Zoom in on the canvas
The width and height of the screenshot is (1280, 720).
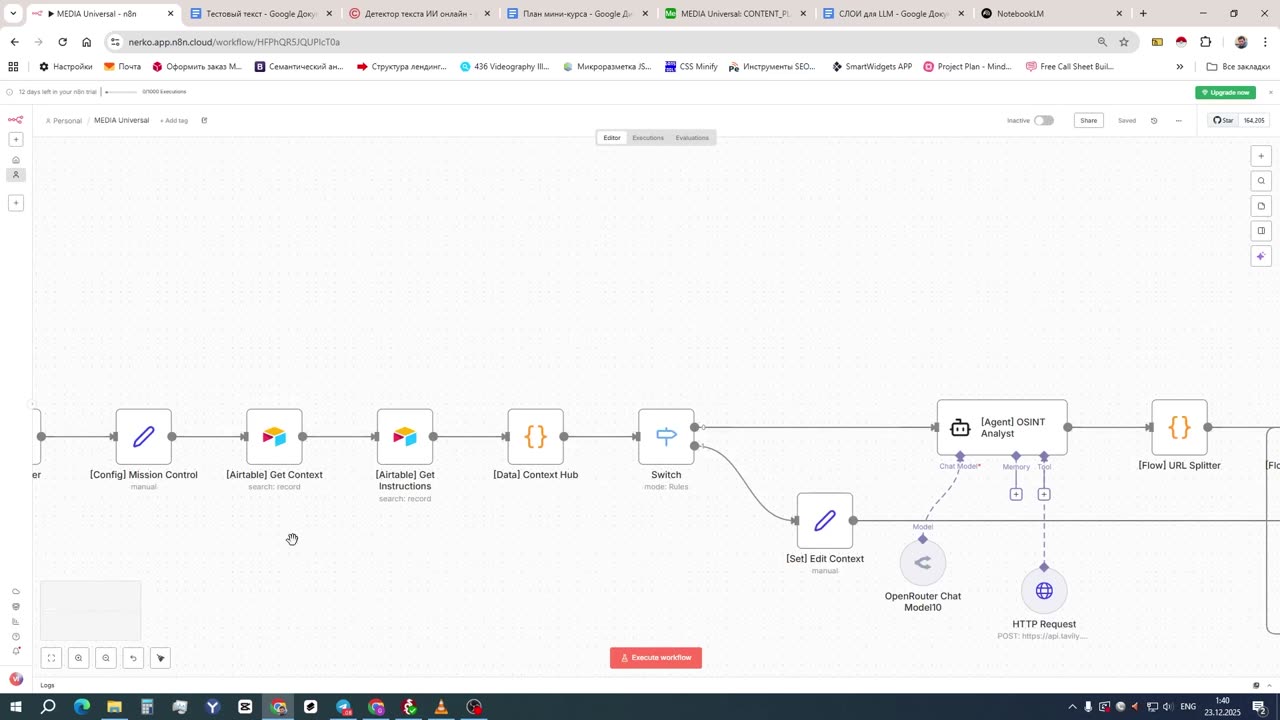point(79,658)
